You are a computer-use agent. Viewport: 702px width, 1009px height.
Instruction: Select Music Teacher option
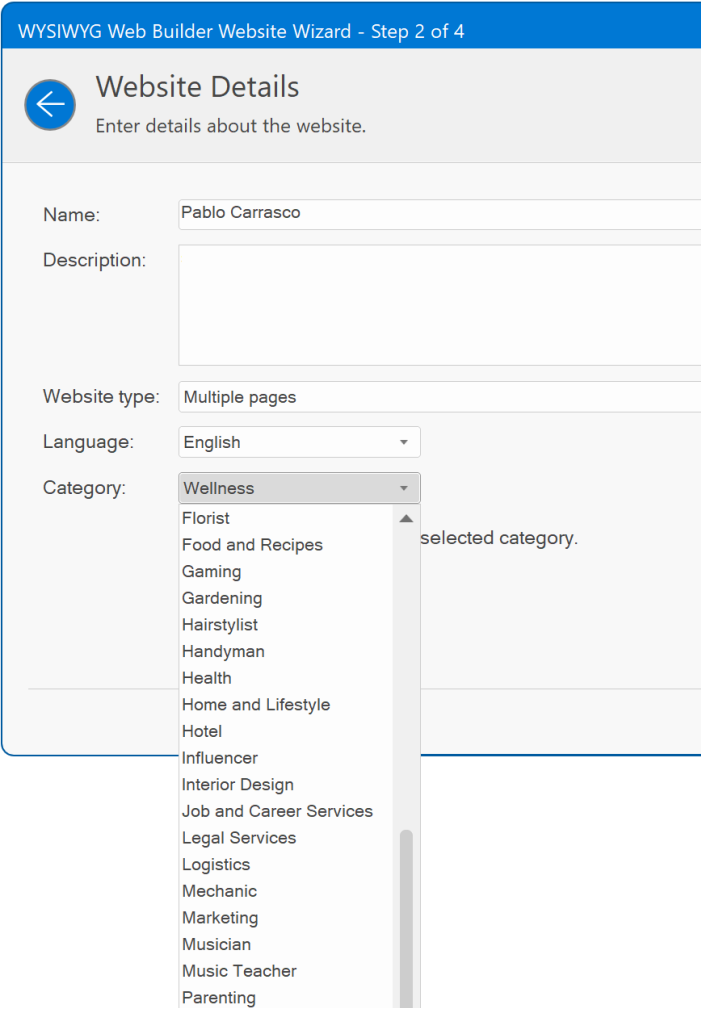[x=286, y=971]
